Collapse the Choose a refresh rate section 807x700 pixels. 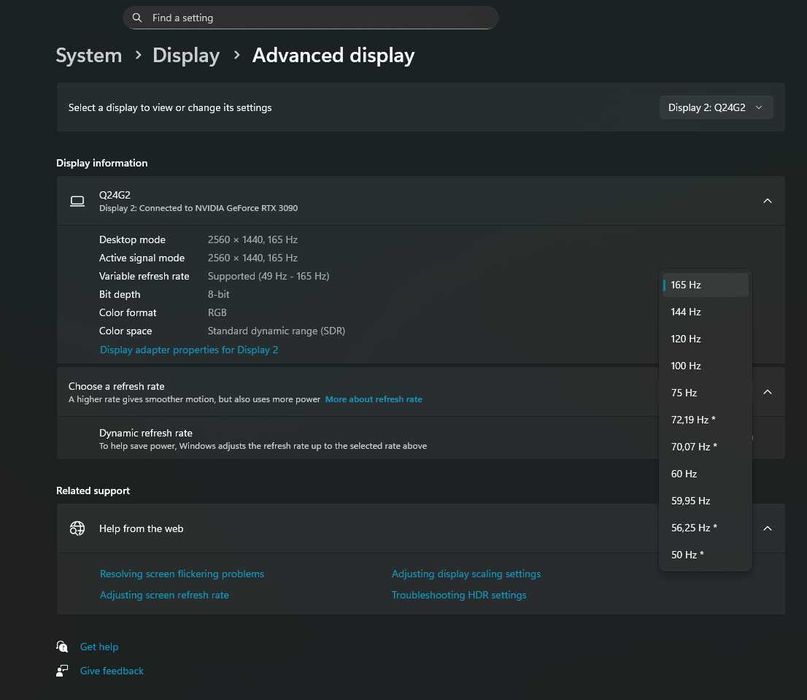[x=767, y=392]
